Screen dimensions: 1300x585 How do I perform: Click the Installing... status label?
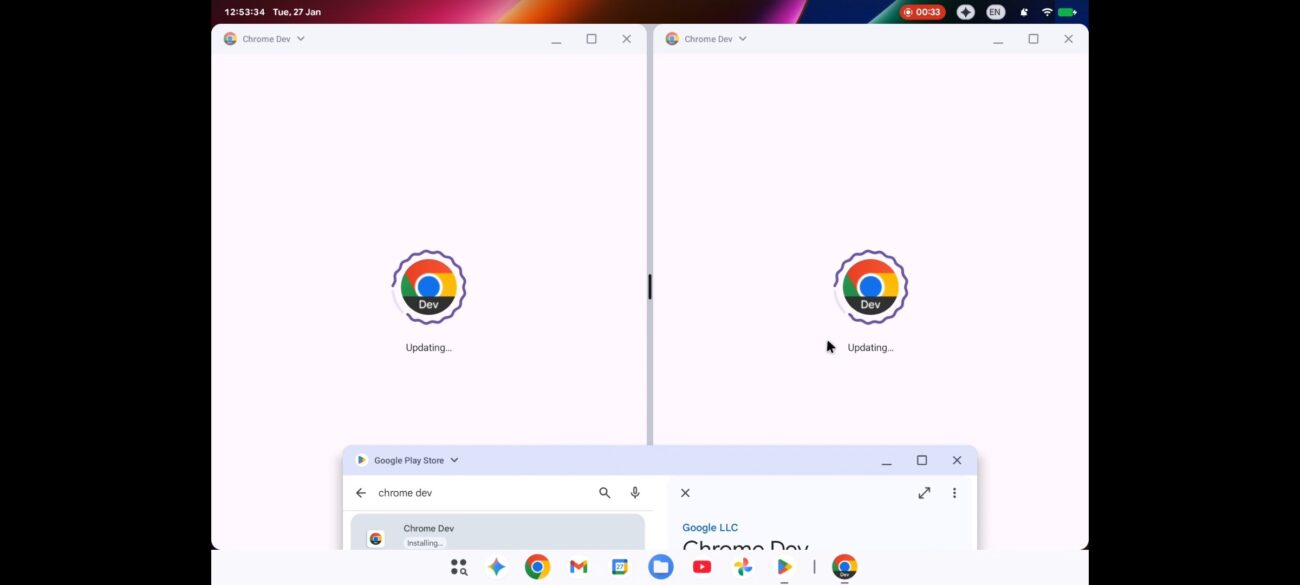tap(425, 543)
